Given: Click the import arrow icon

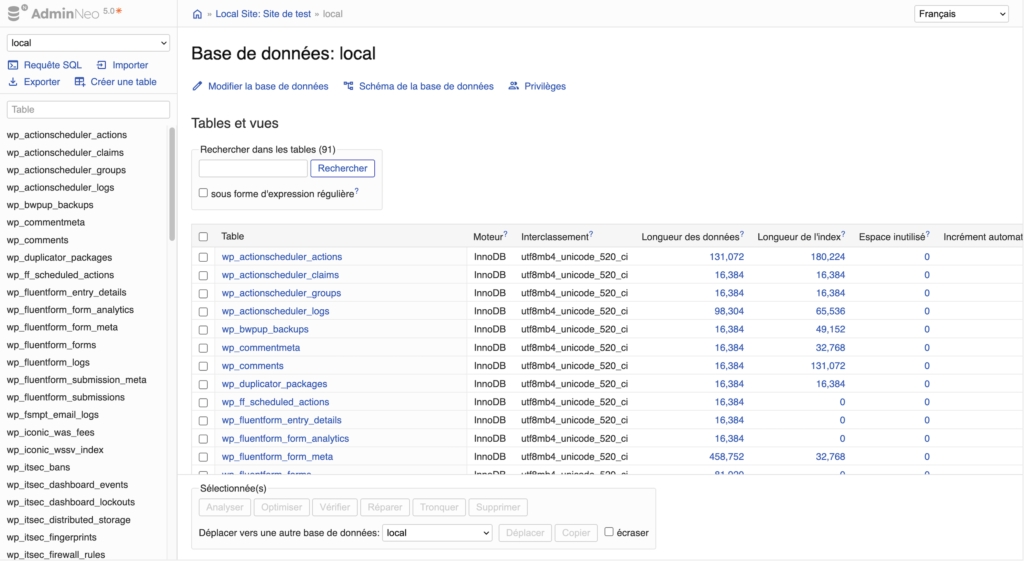Looking at the screenshot, I should coord(101,65).
